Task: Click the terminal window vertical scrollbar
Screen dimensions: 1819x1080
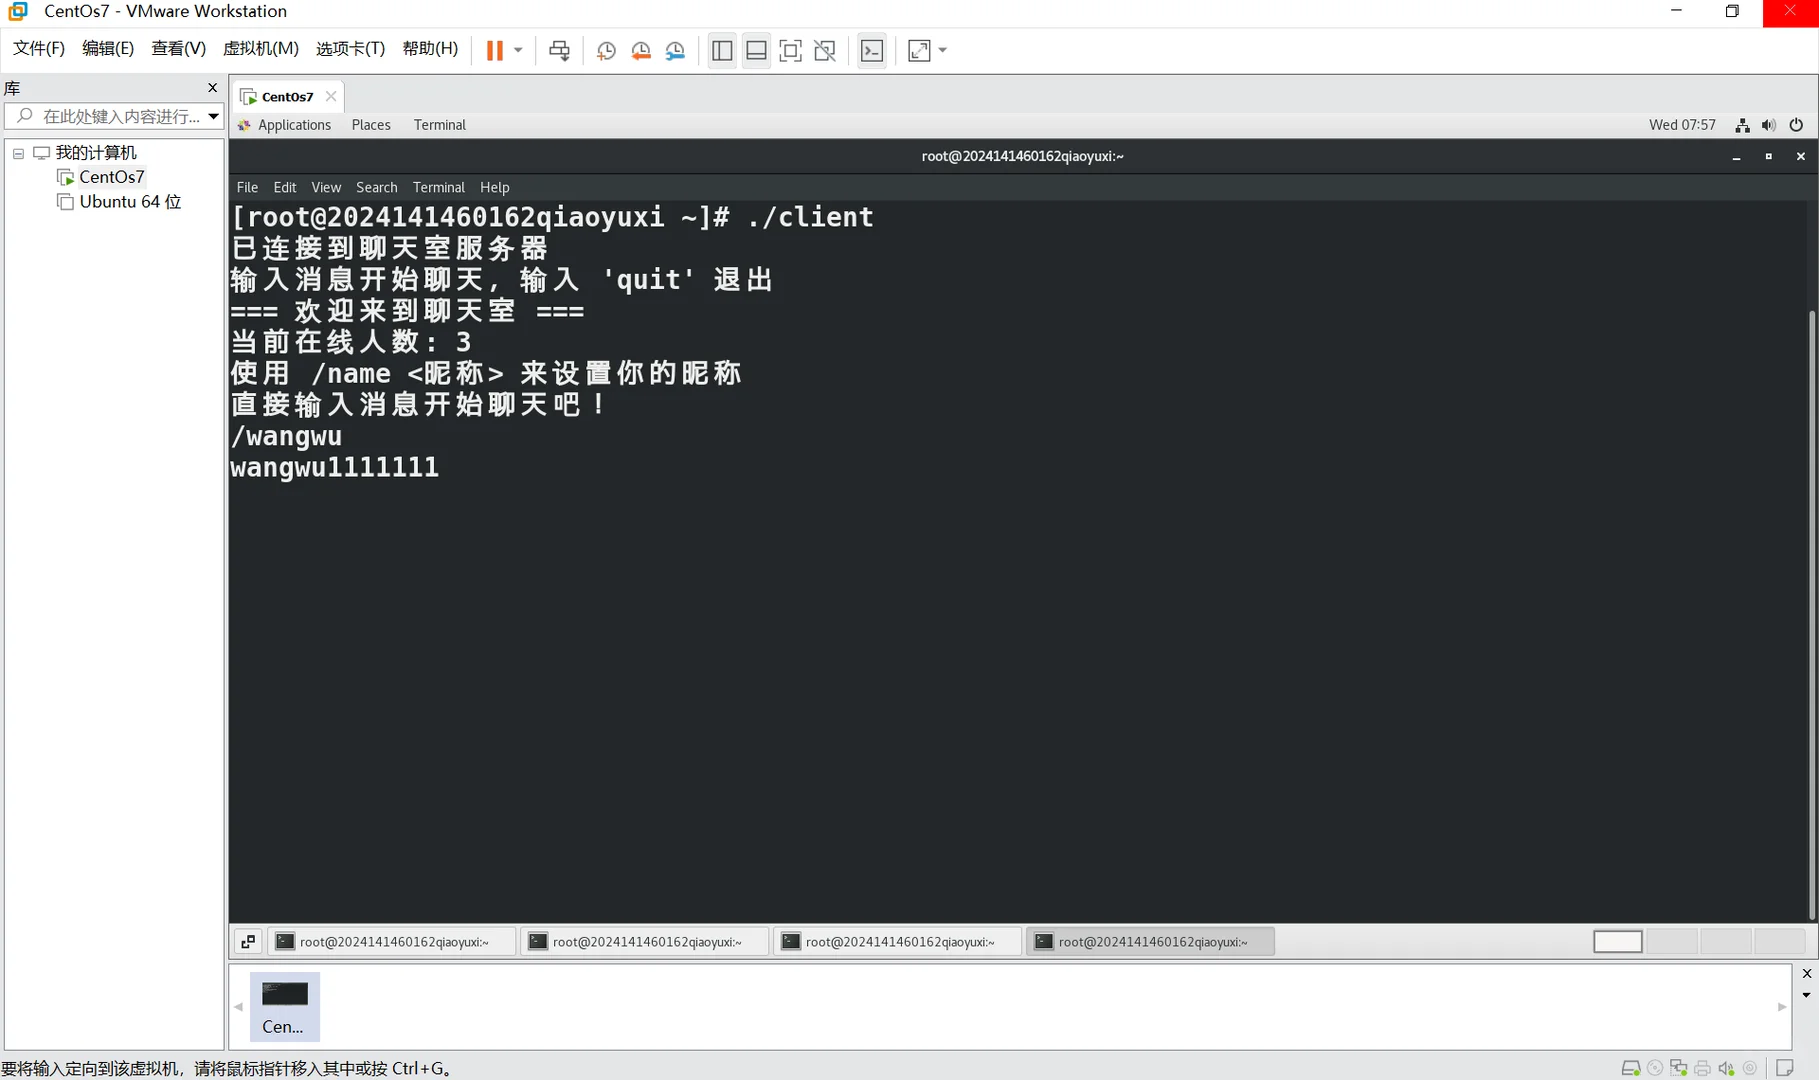Action: point(1812,614)
